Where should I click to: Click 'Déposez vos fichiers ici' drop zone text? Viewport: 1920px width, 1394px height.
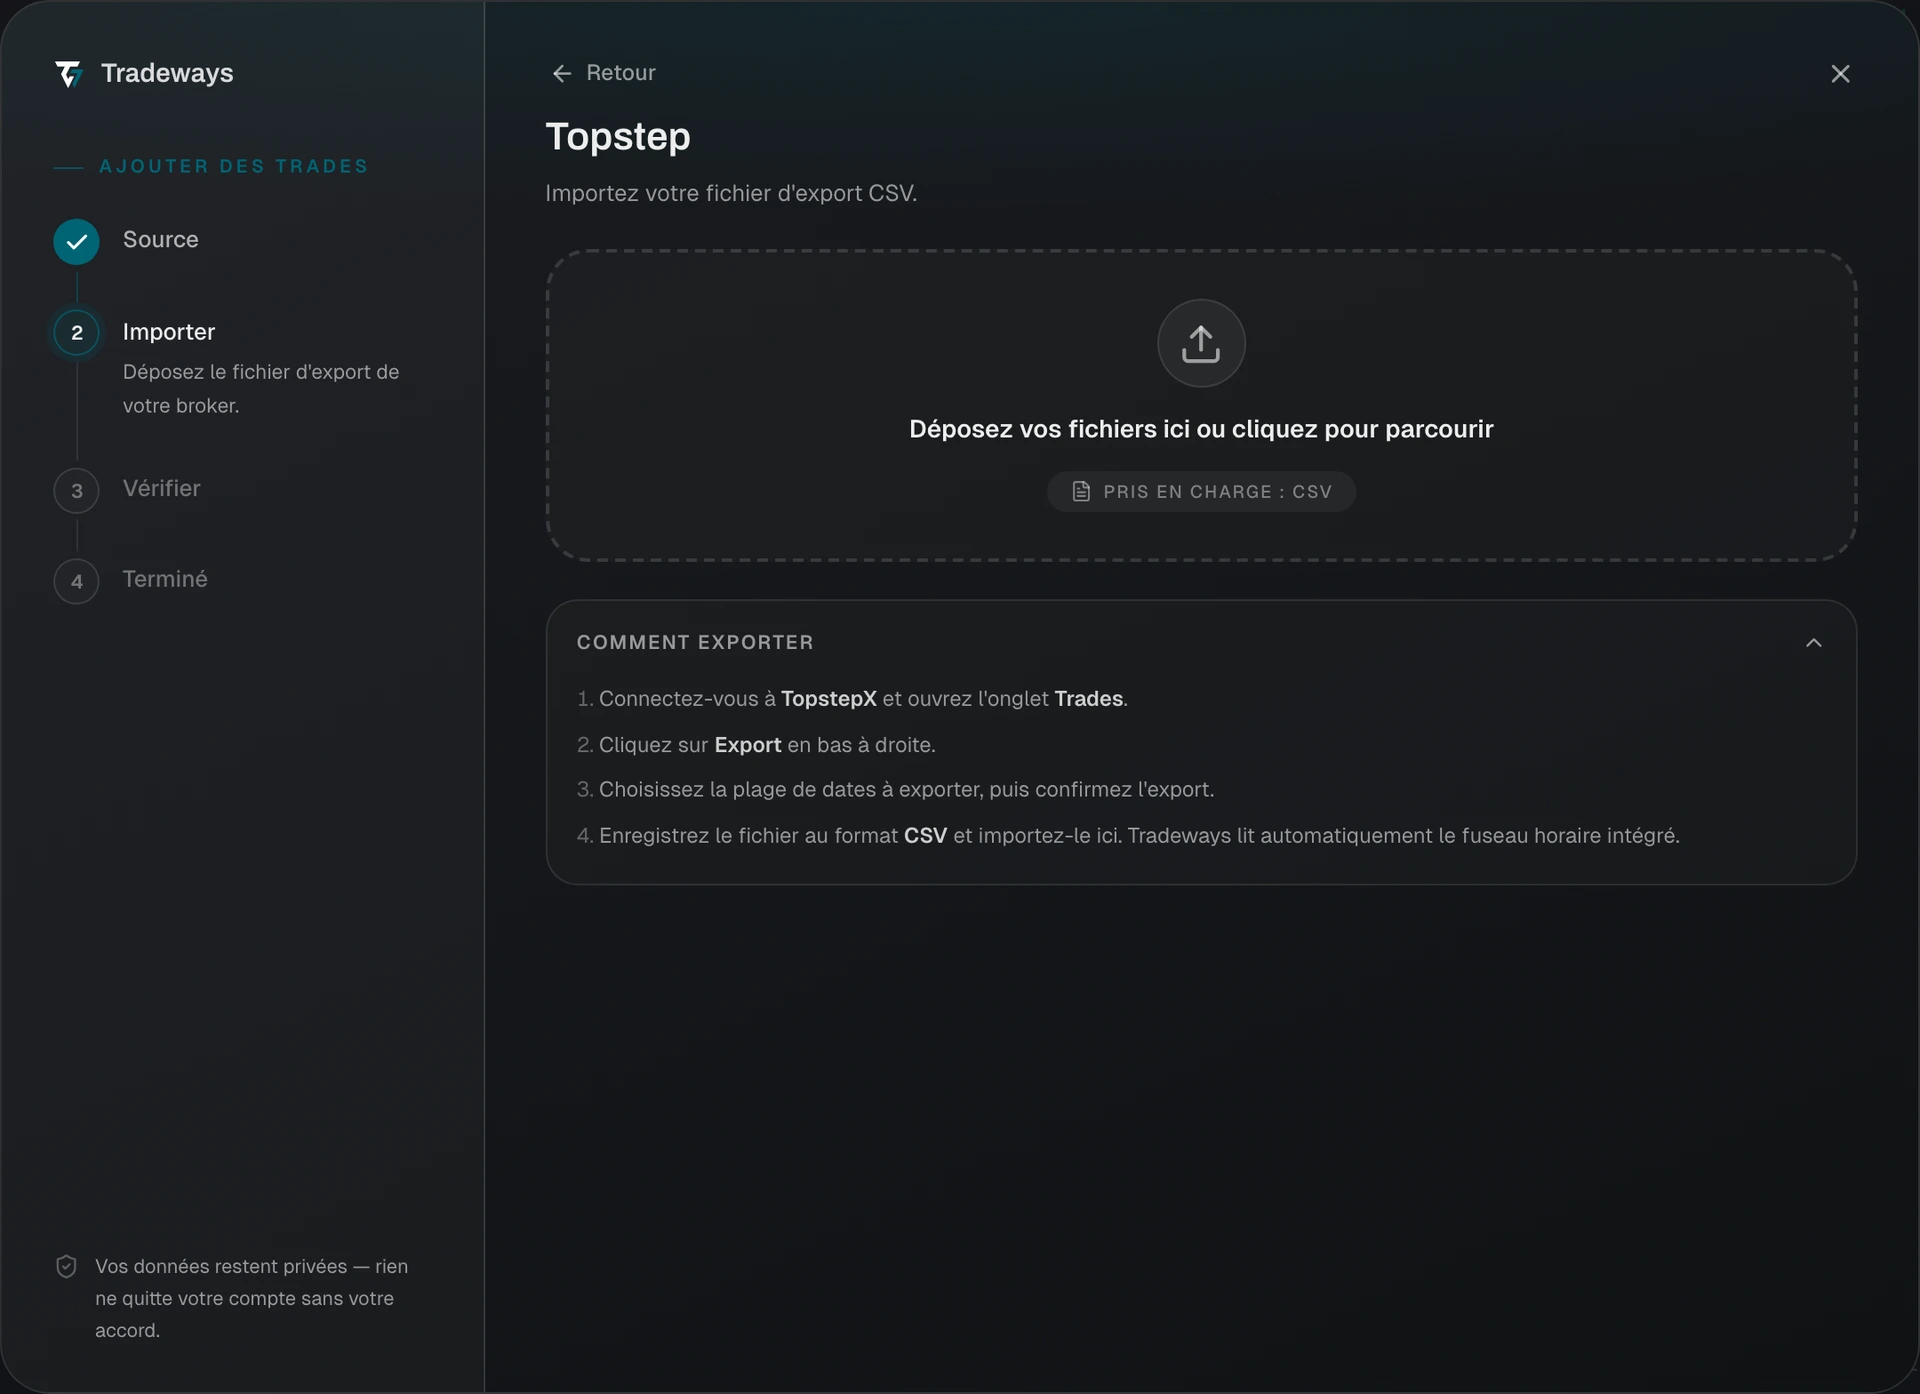1201,429
